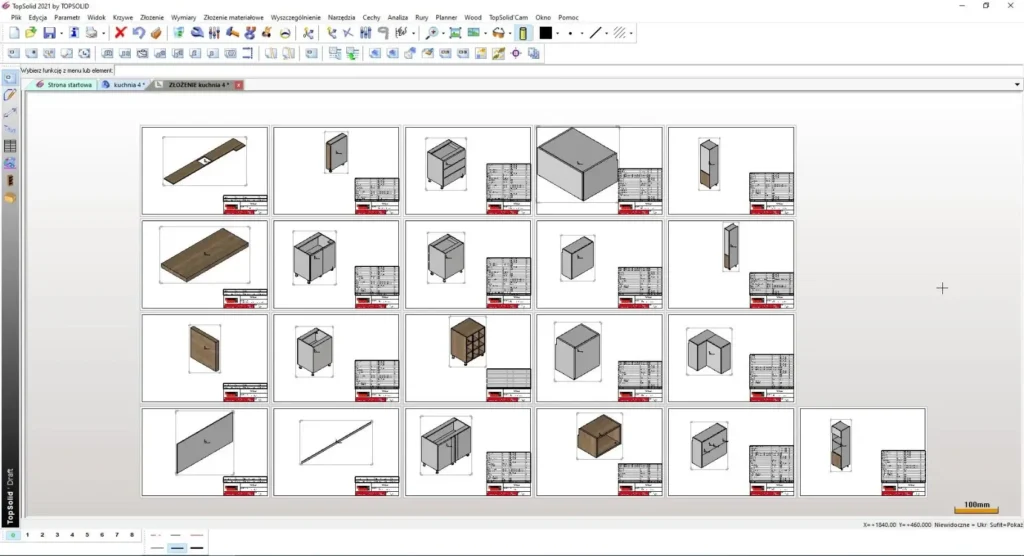Open the line style dropdown with diagonal line

pyautogui.click(x=596, y=33)
